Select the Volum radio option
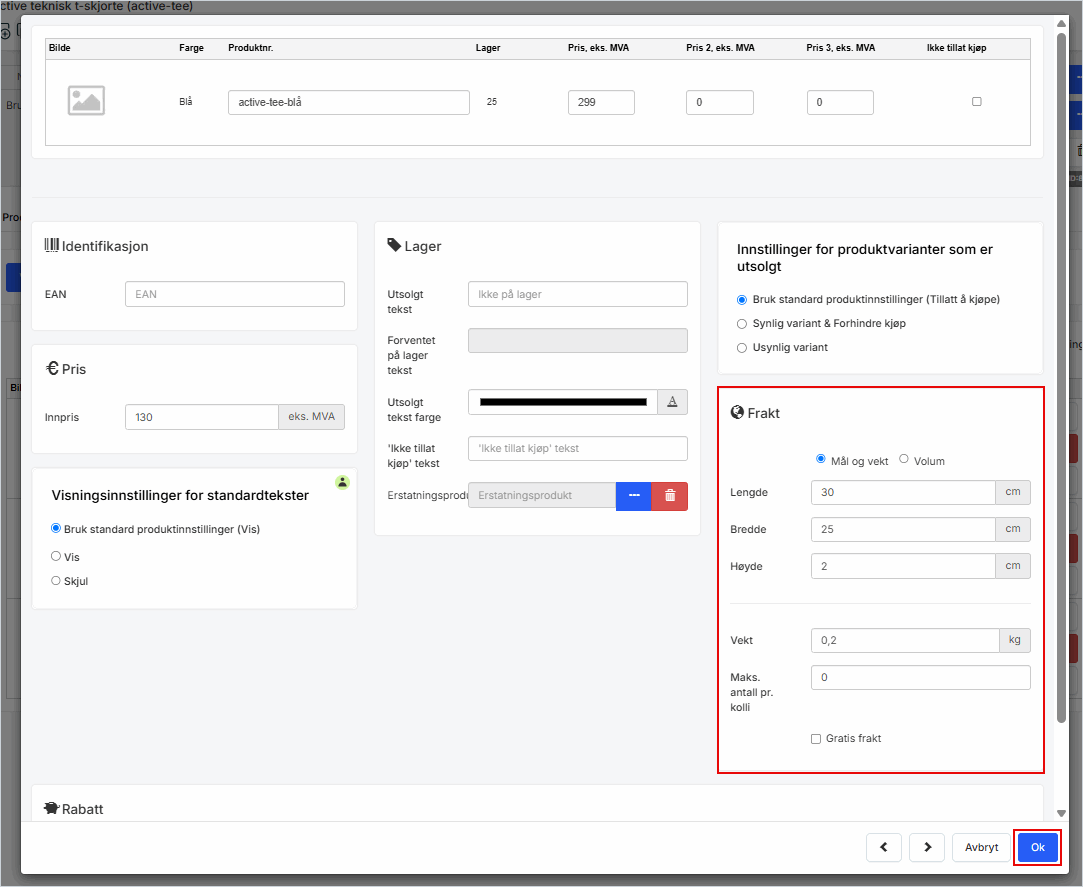Screen dimensions: 1083x887 point(904,459)
